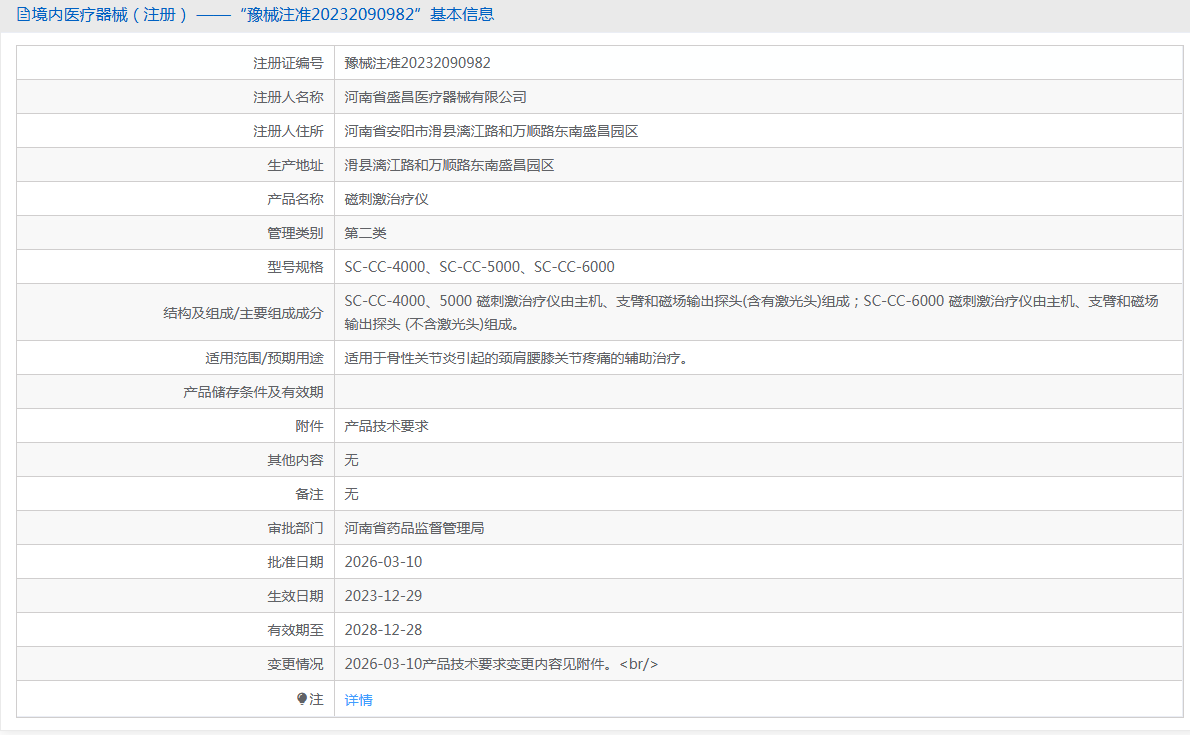Click the 审批部门 row label
Viewport: 1190px width, 735px height.
[x=295, y=528]
